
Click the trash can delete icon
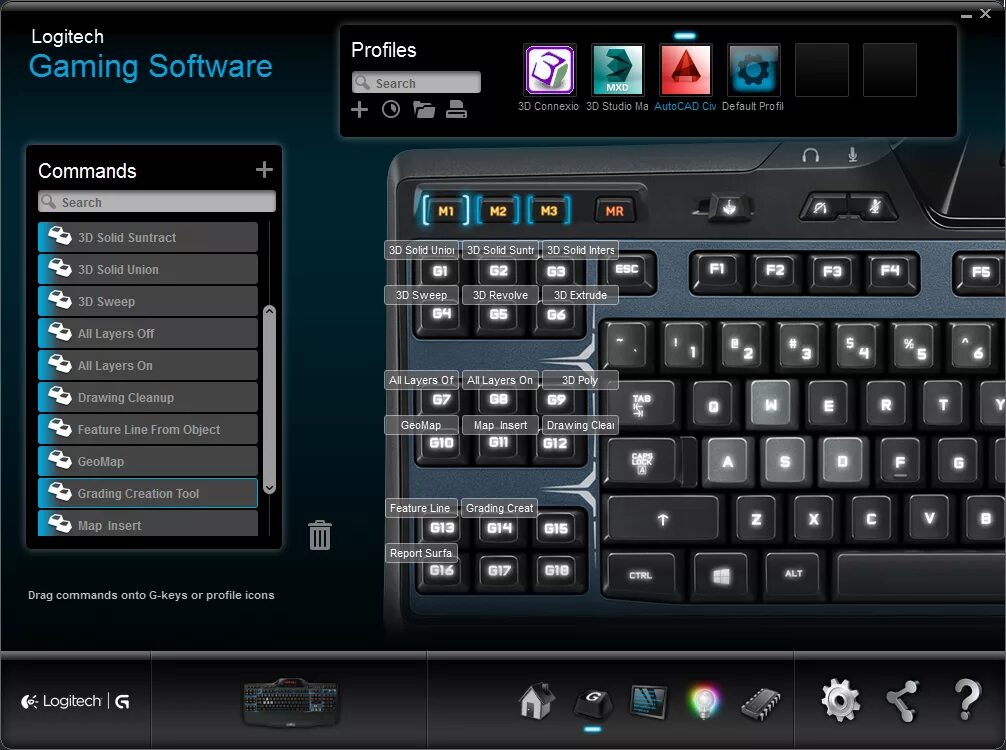coord(320,534)
